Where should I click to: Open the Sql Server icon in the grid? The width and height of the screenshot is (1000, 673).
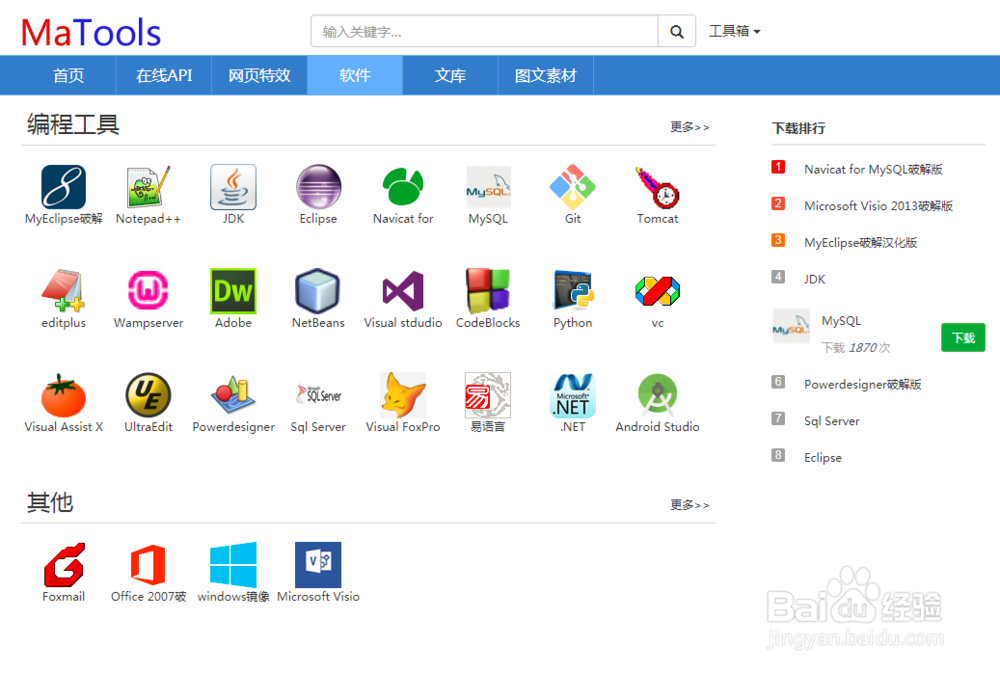pos(318,396)
